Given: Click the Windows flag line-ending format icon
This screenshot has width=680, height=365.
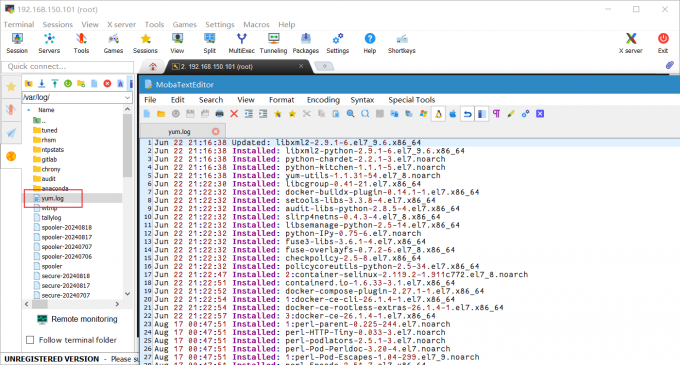Looking at the screenshot, I should [x=423, y=114].
